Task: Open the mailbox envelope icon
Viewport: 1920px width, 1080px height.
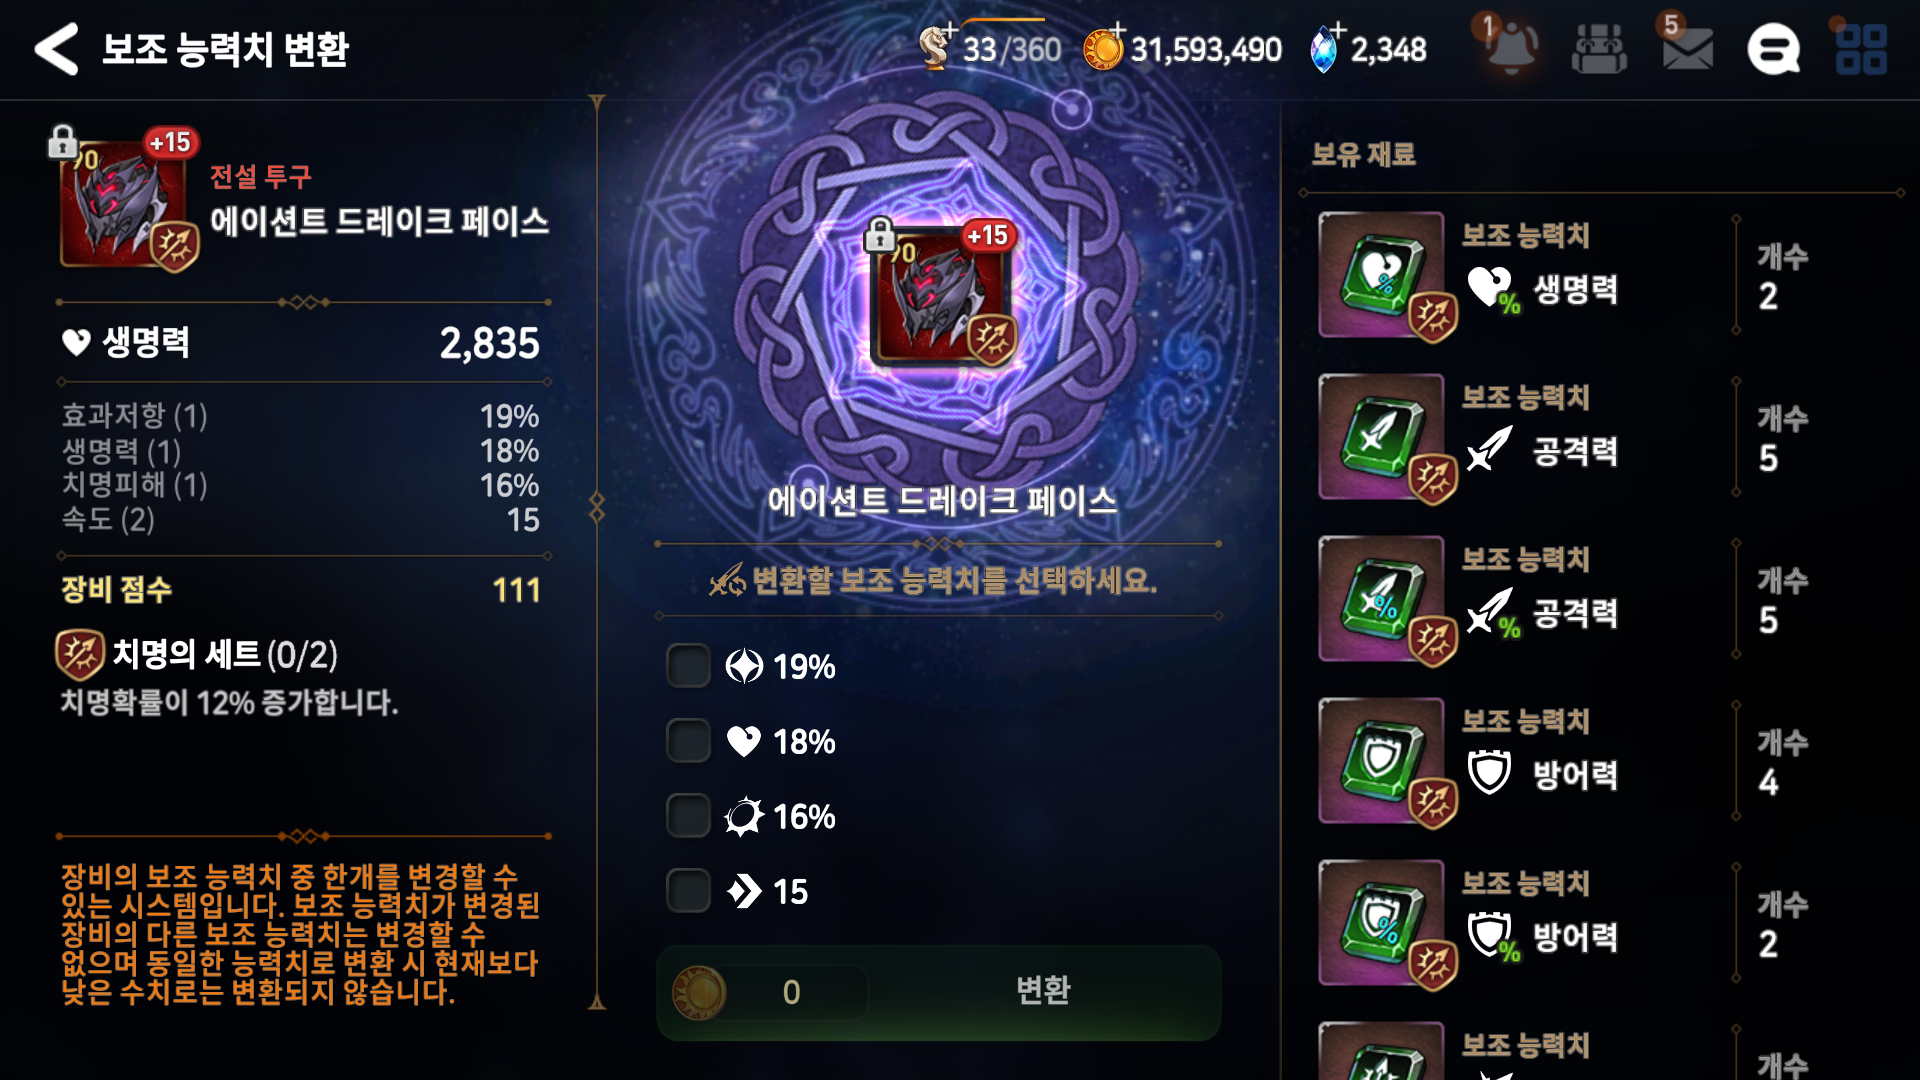Action: coord(1687,48)
